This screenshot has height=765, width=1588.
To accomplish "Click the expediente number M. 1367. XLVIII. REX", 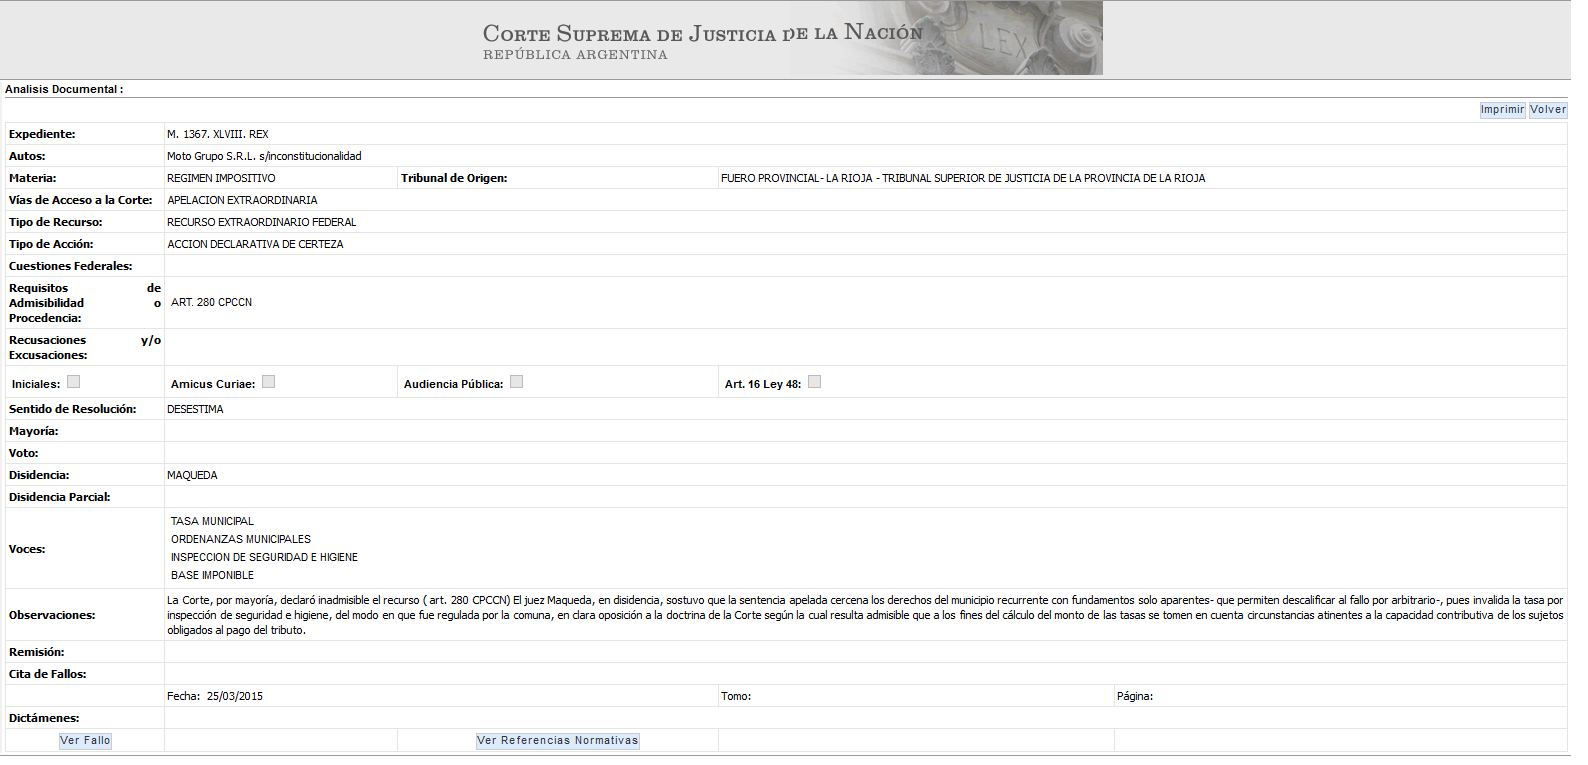I will (x=217, y=134).
